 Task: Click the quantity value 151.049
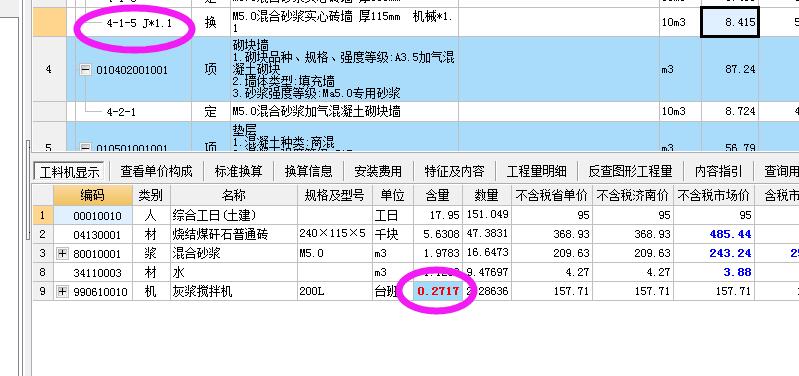487,215
